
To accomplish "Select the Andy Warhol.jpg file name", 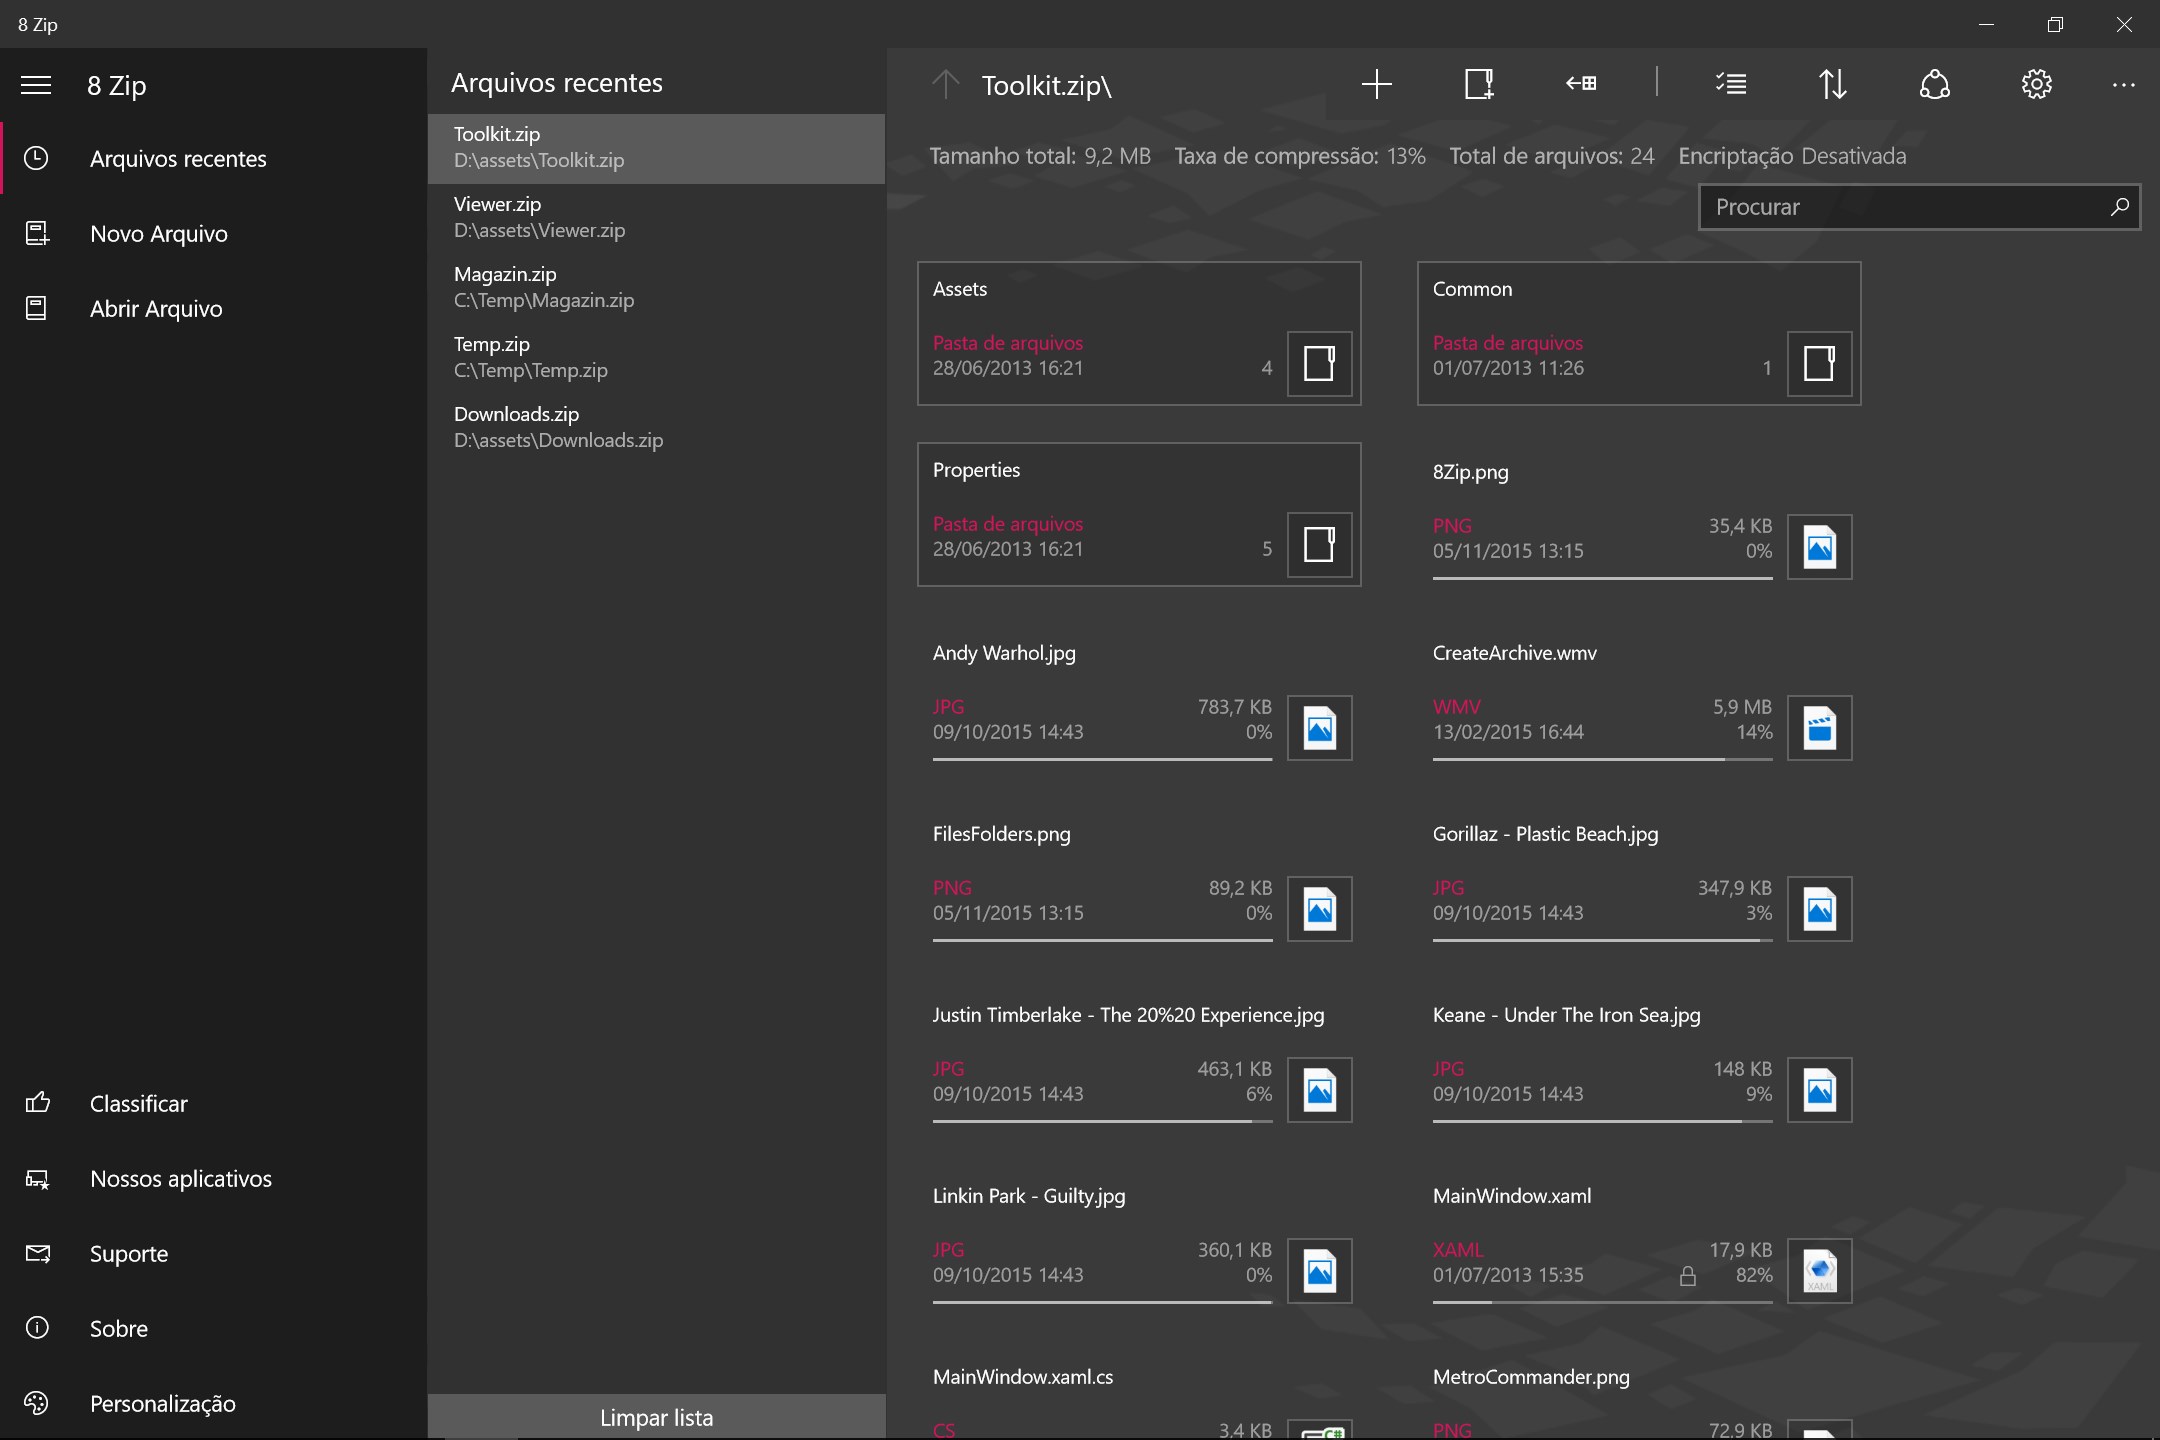I will pos(1004,653).
